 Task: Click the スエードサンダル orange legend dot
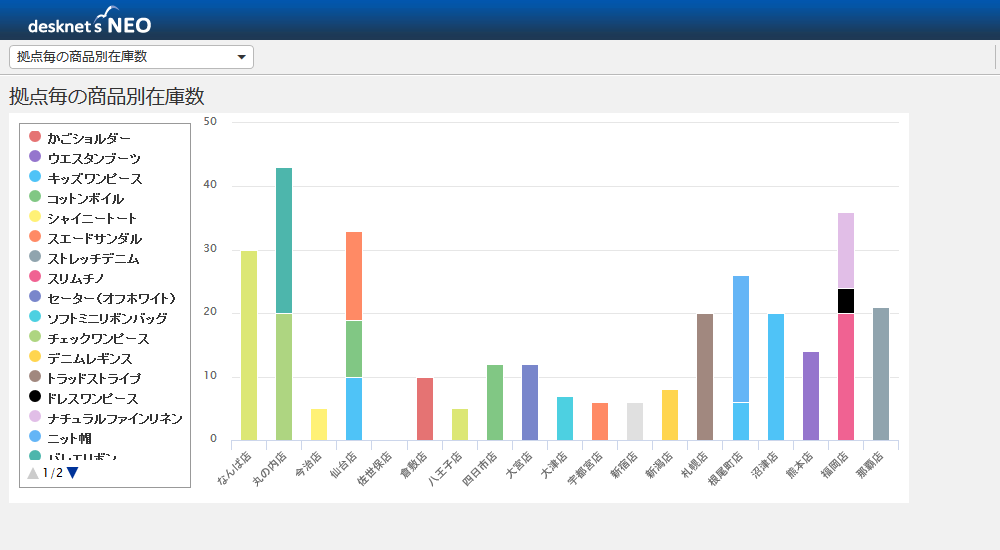click(35, 237)
